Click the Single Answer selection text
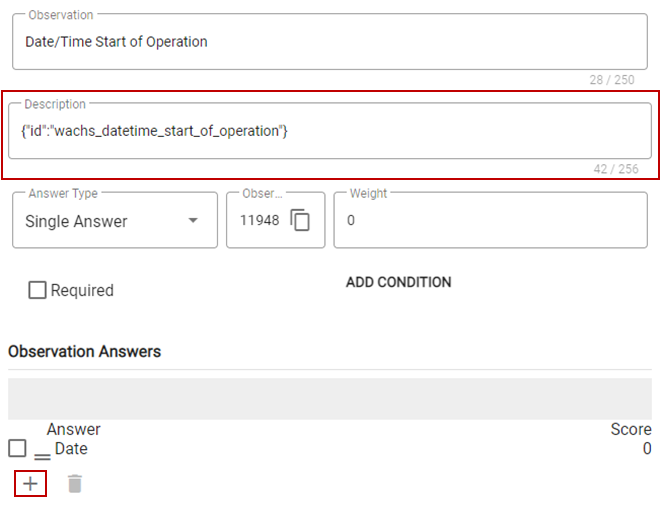The image size is (660, 512). pyautogui.click(x=76, y=221)
